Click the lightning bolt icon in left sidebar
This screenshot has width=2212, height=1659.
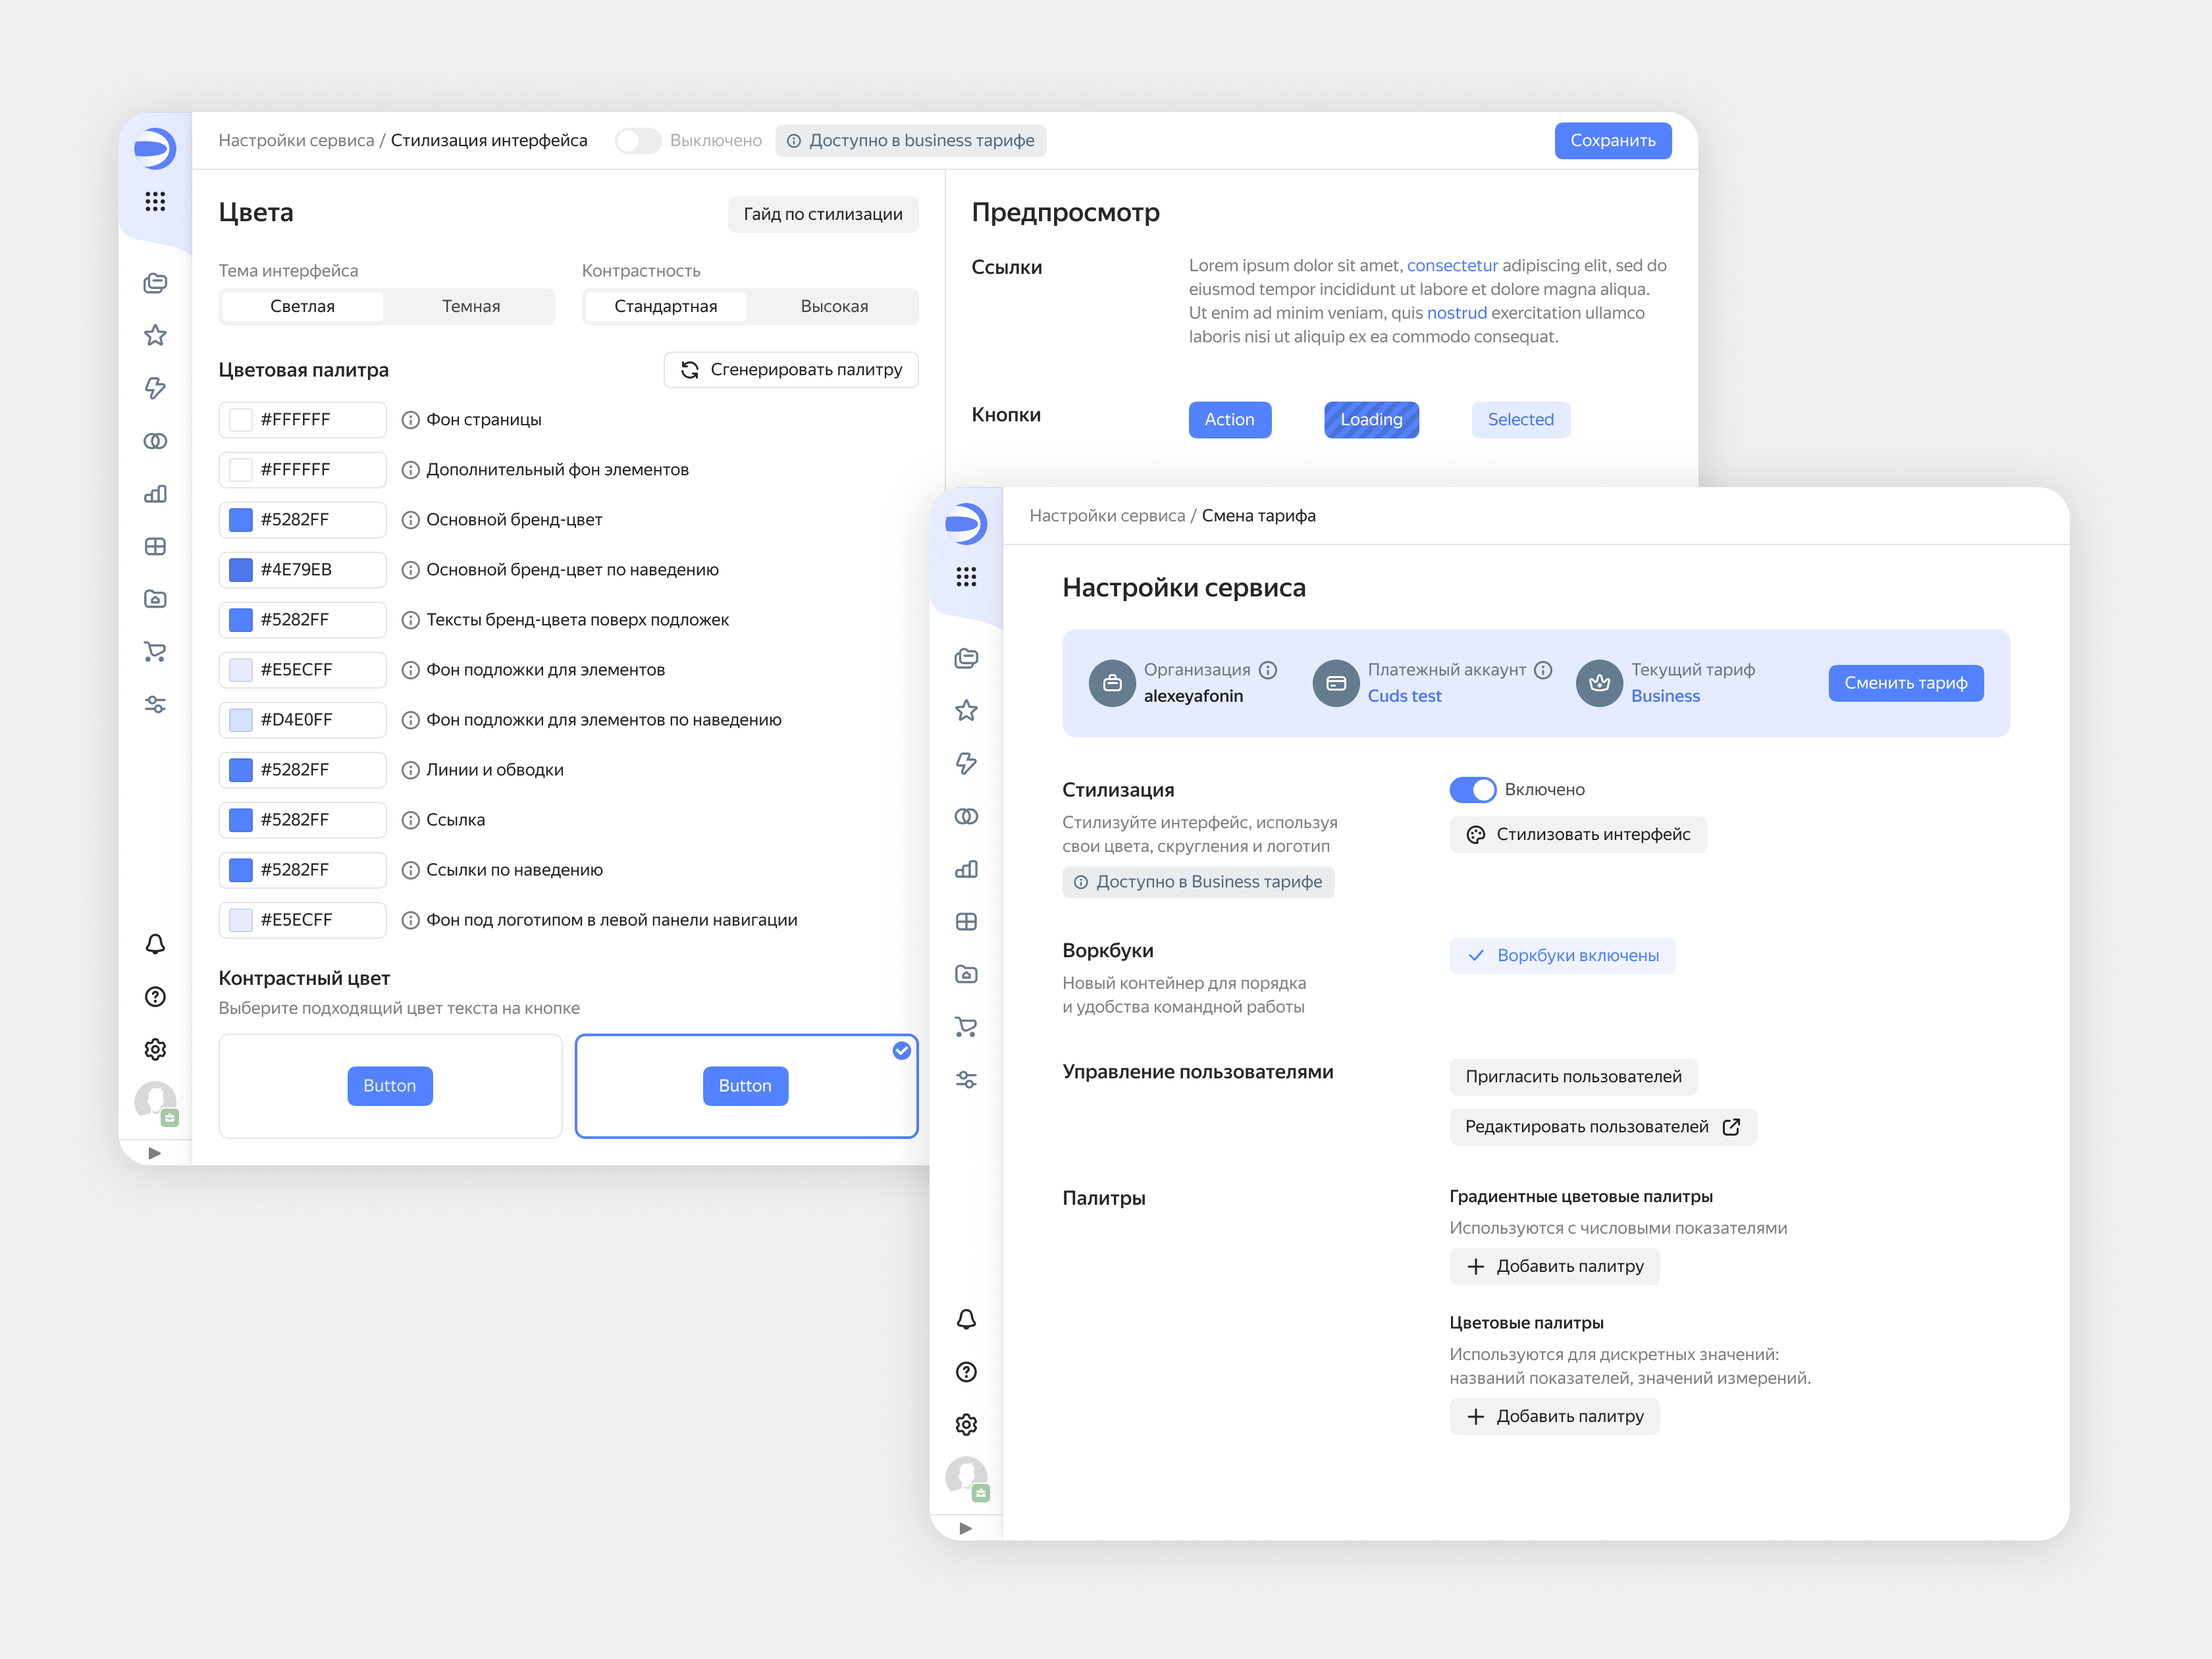click(155, 388)
